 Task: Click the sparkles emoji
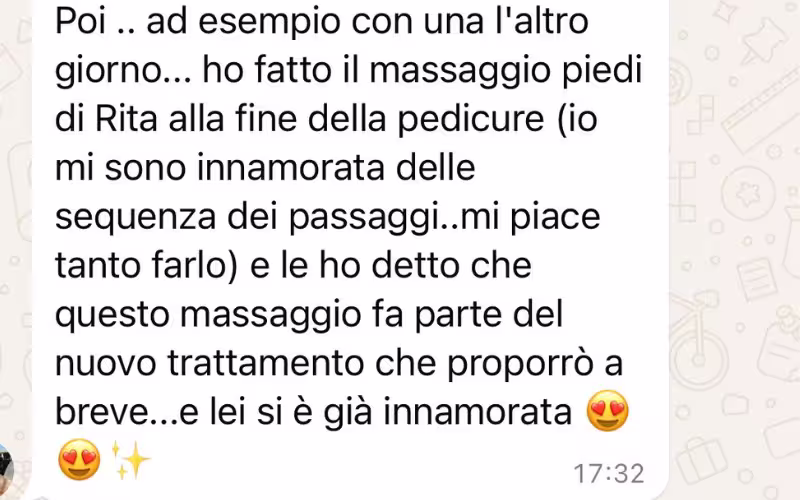(130, 460)
